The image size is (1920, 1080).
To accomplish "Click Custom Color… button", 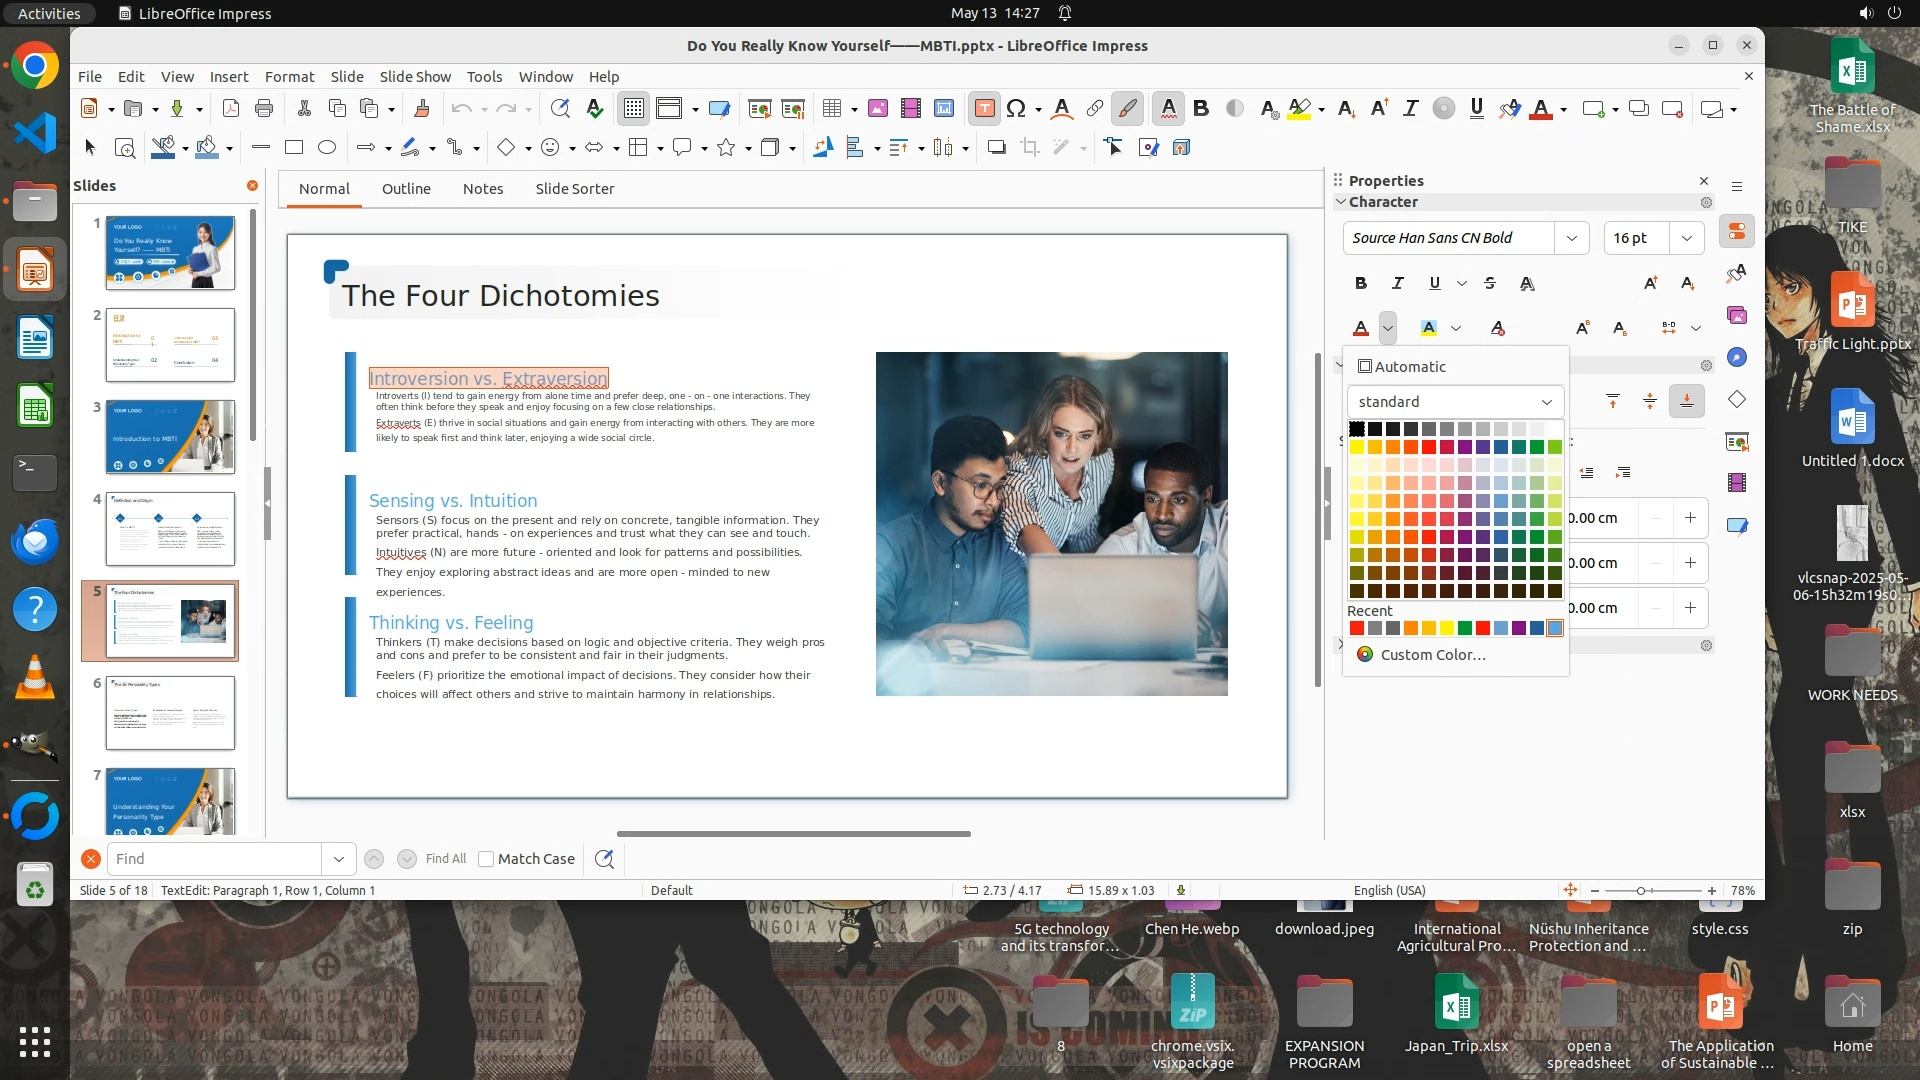I will pos(1432,654).
